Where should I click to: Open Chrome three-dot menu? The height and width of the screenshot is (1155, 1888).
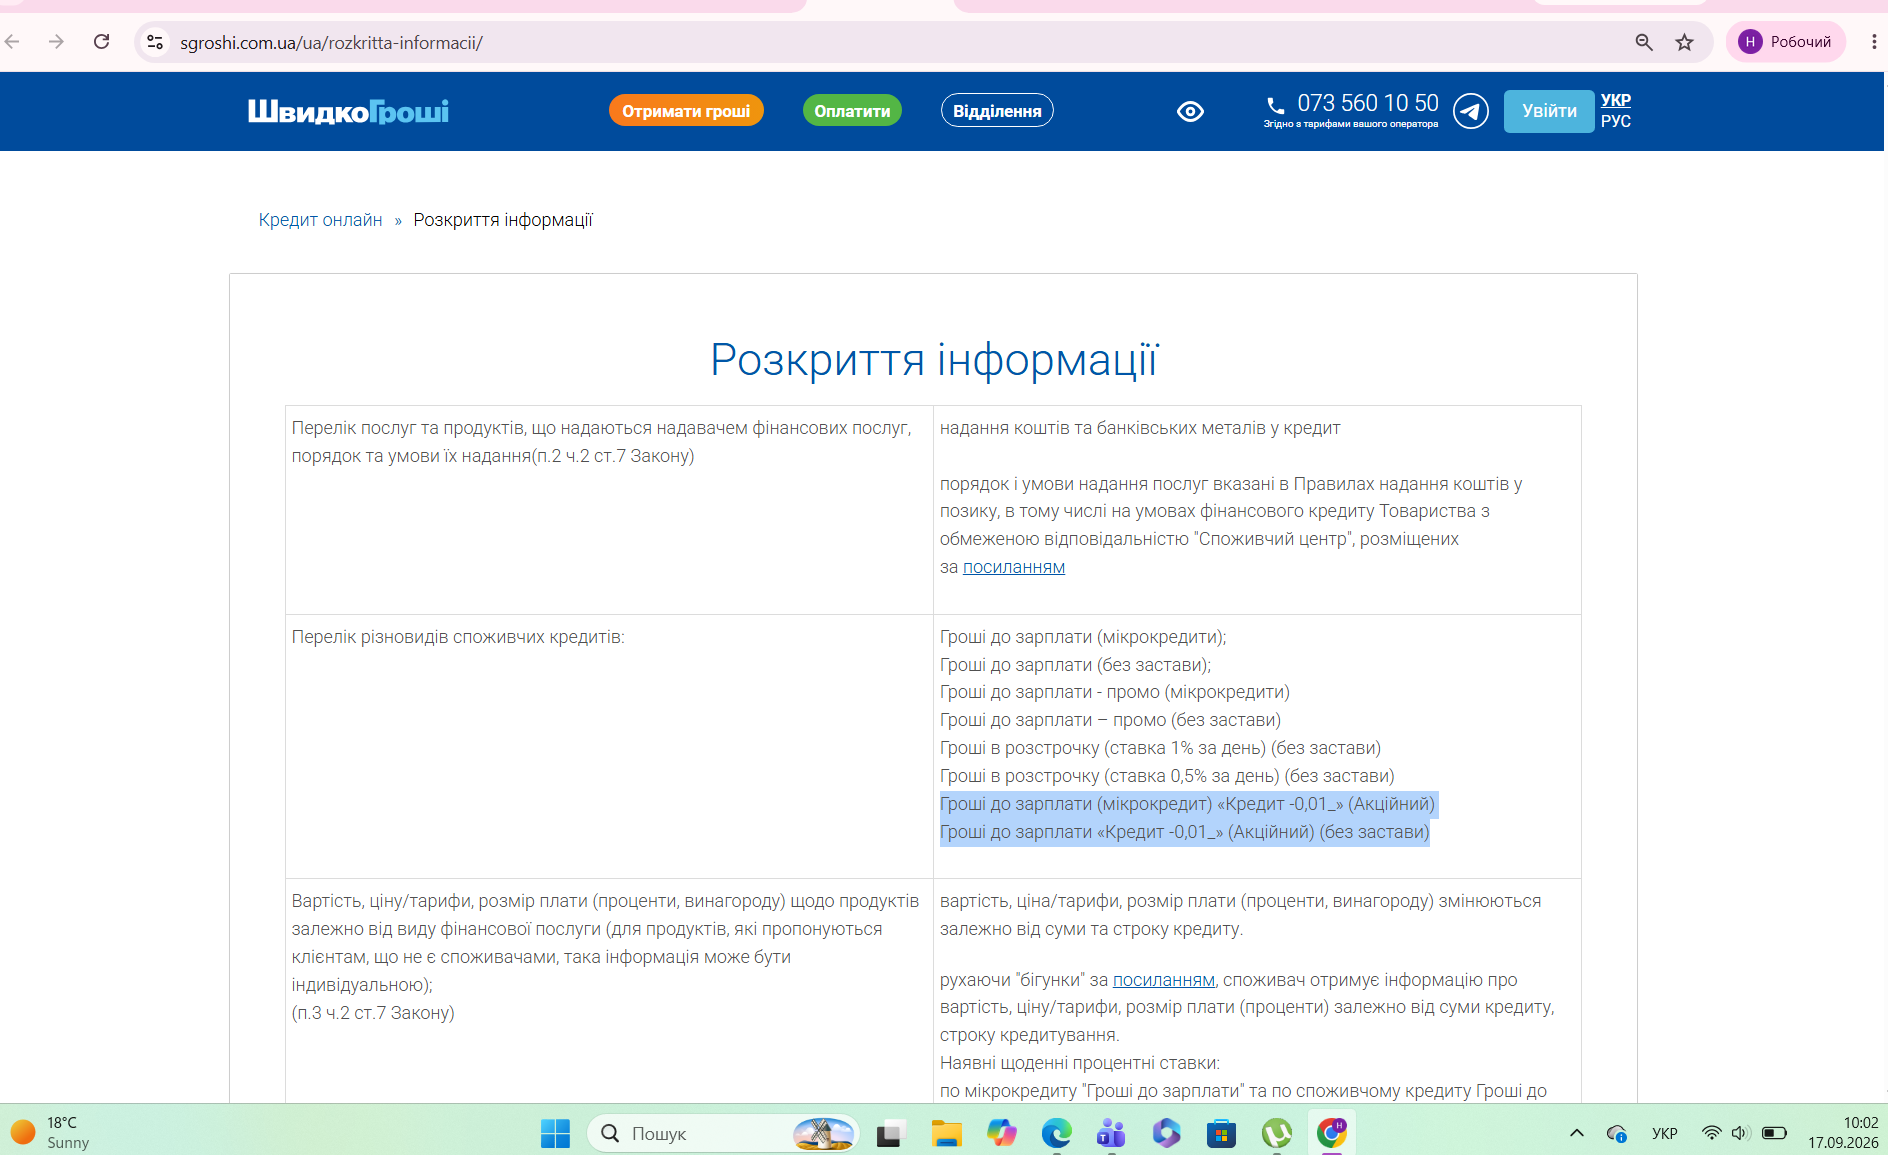[x=1873, y=42]
